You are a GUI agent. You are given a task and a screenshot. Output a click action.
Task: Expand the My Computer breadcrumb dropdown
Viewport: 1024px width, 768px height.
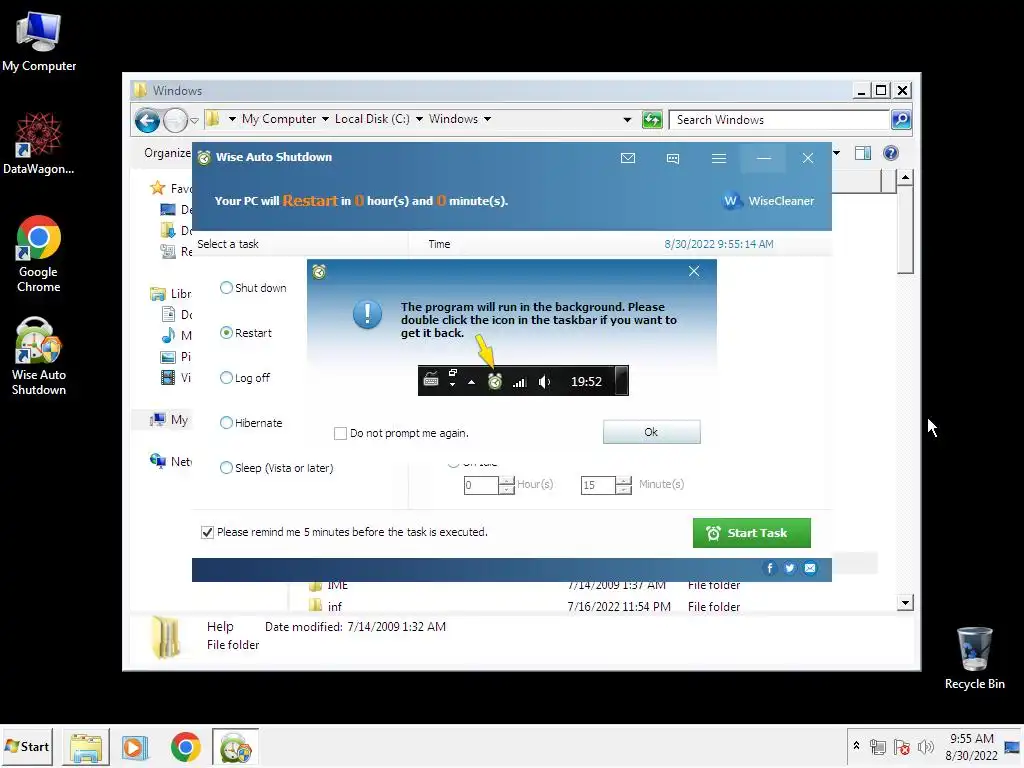pyautogui.click(x=325, y=119)
